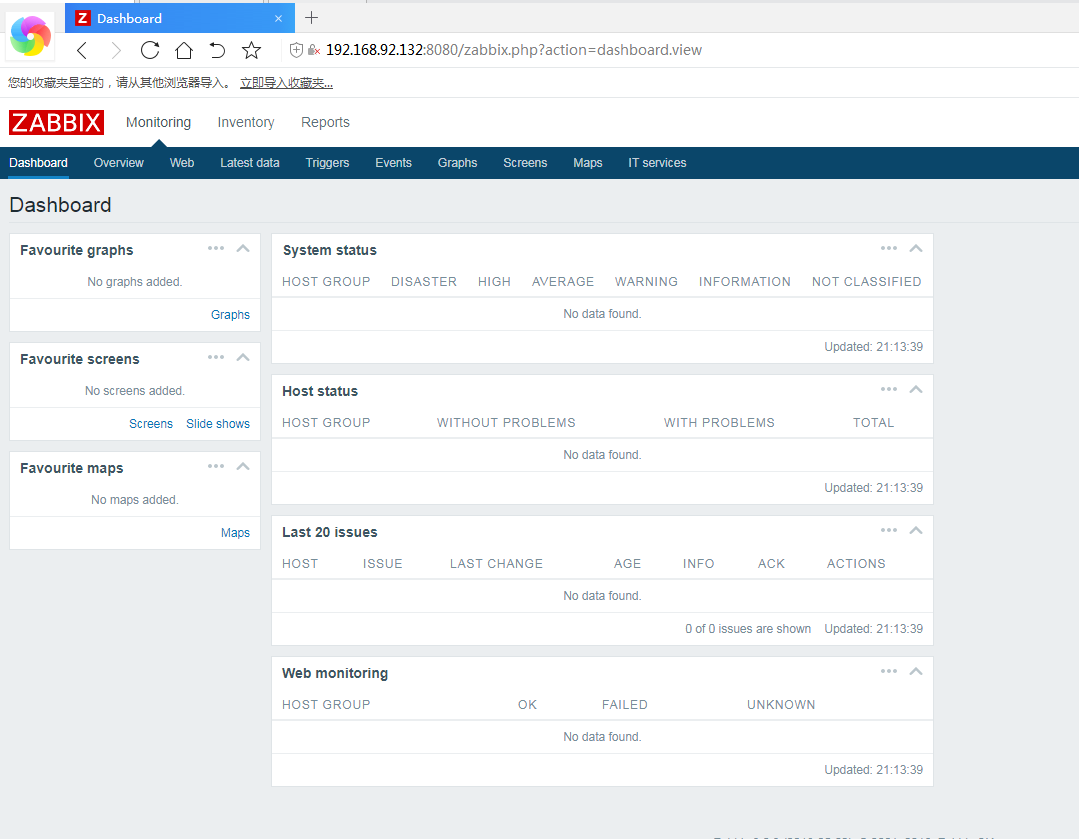Collapse the Host status widget

[916, 390]
